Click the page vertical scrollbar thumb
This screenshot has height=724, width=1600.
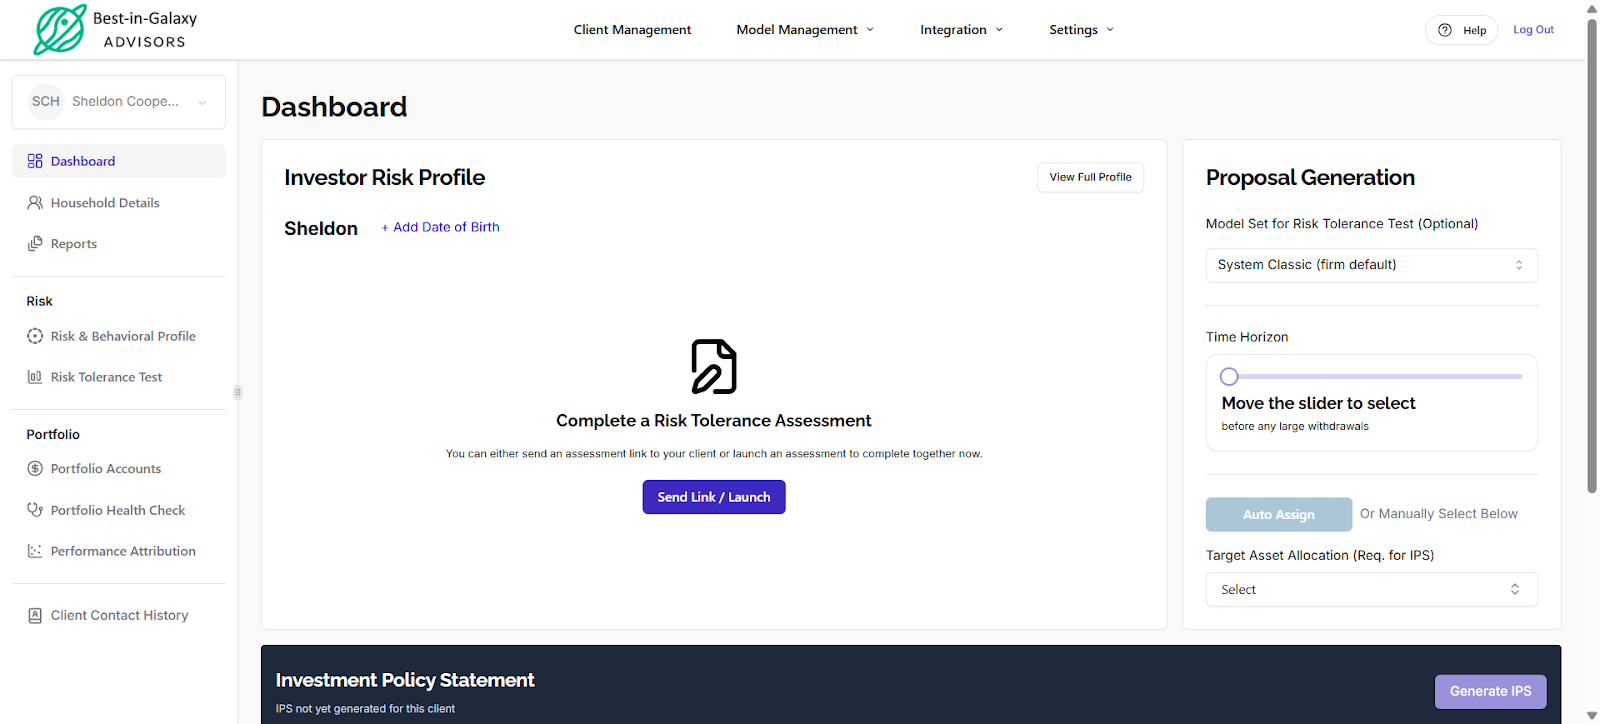pyautogui.click(x=1592, y=255)
